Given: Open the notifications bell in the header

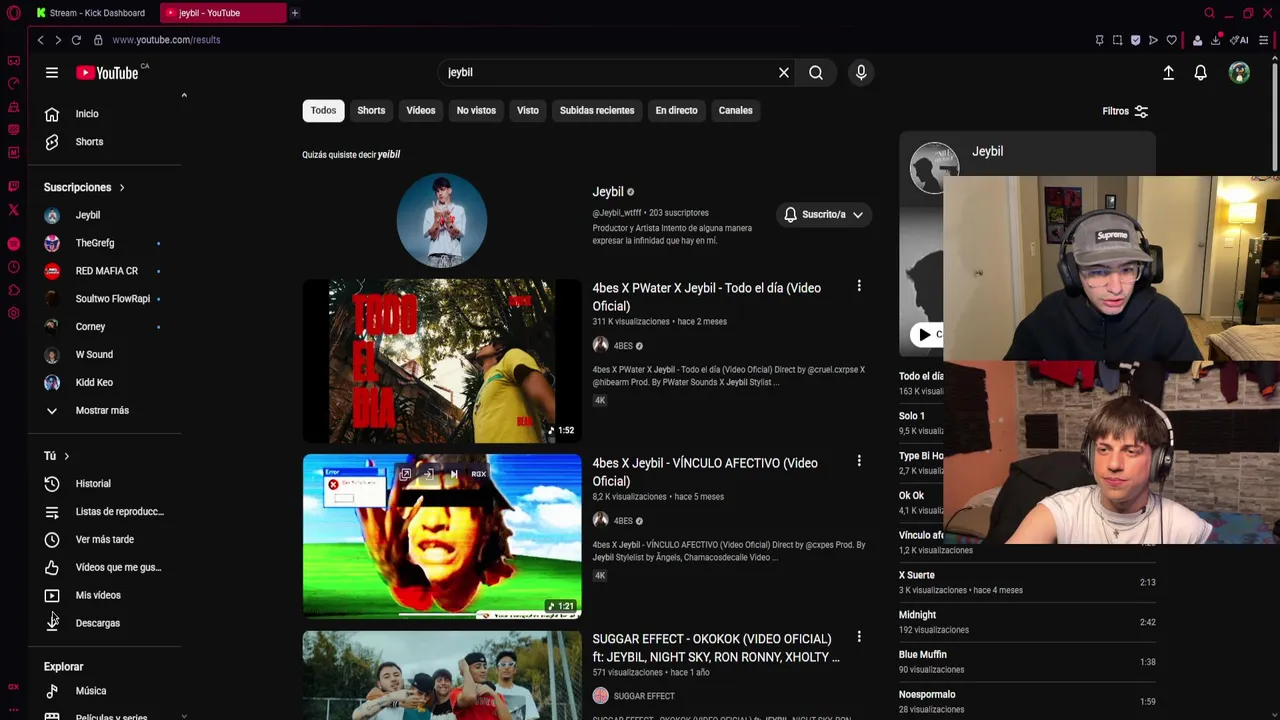Looking at the screenshot, I should pos(1200,72).
